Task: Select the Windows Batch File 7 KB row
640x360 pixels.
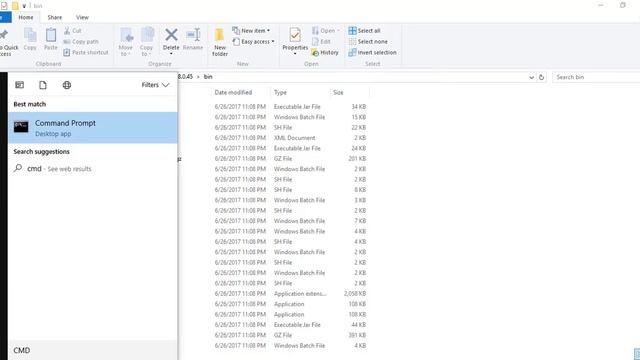Action: [x=290, y=221]
